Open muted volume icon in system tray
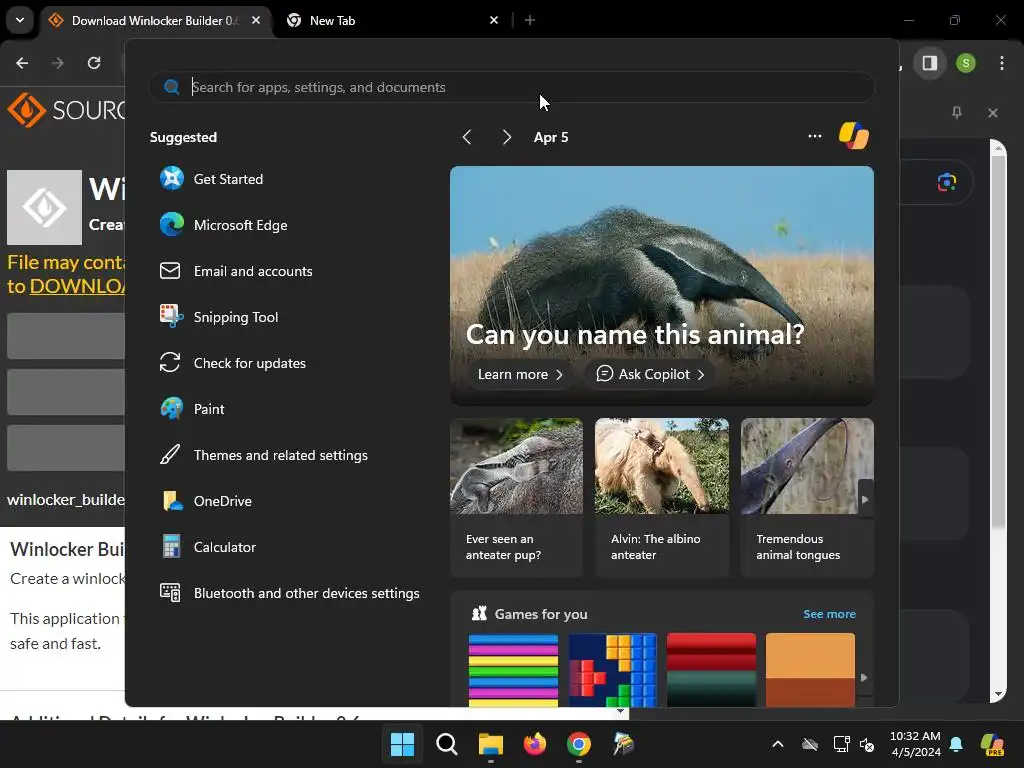Viewport: 1024px width, 768px height. pos(867,744)
